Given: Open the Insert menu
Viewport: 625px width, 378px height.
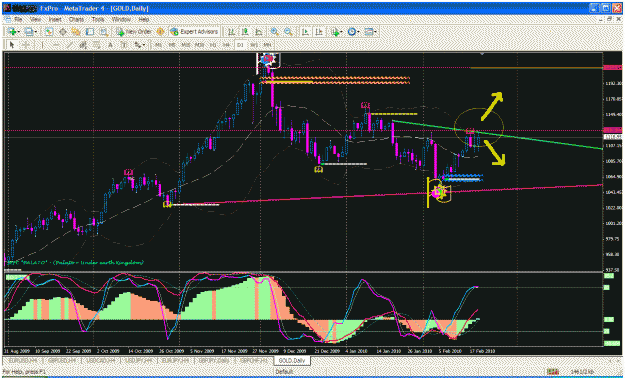Looking at the screenshot, I should tap(55, 19).
